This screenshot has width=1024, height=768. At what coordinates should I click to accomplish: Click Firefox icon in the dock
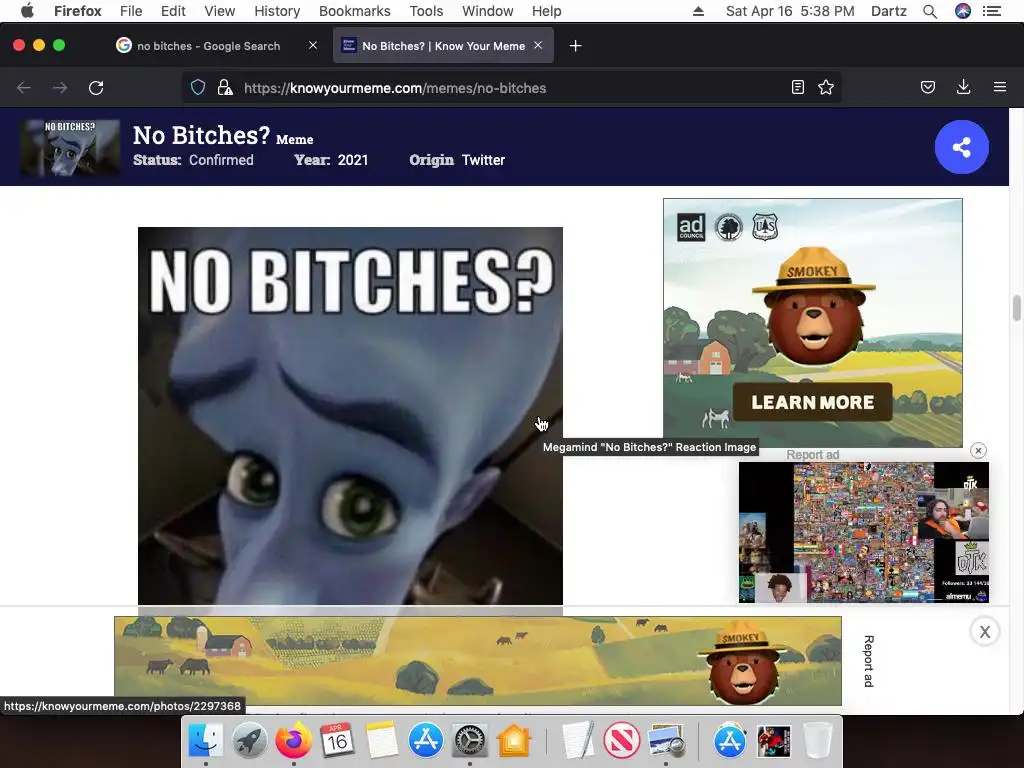[x=293, y=741]
